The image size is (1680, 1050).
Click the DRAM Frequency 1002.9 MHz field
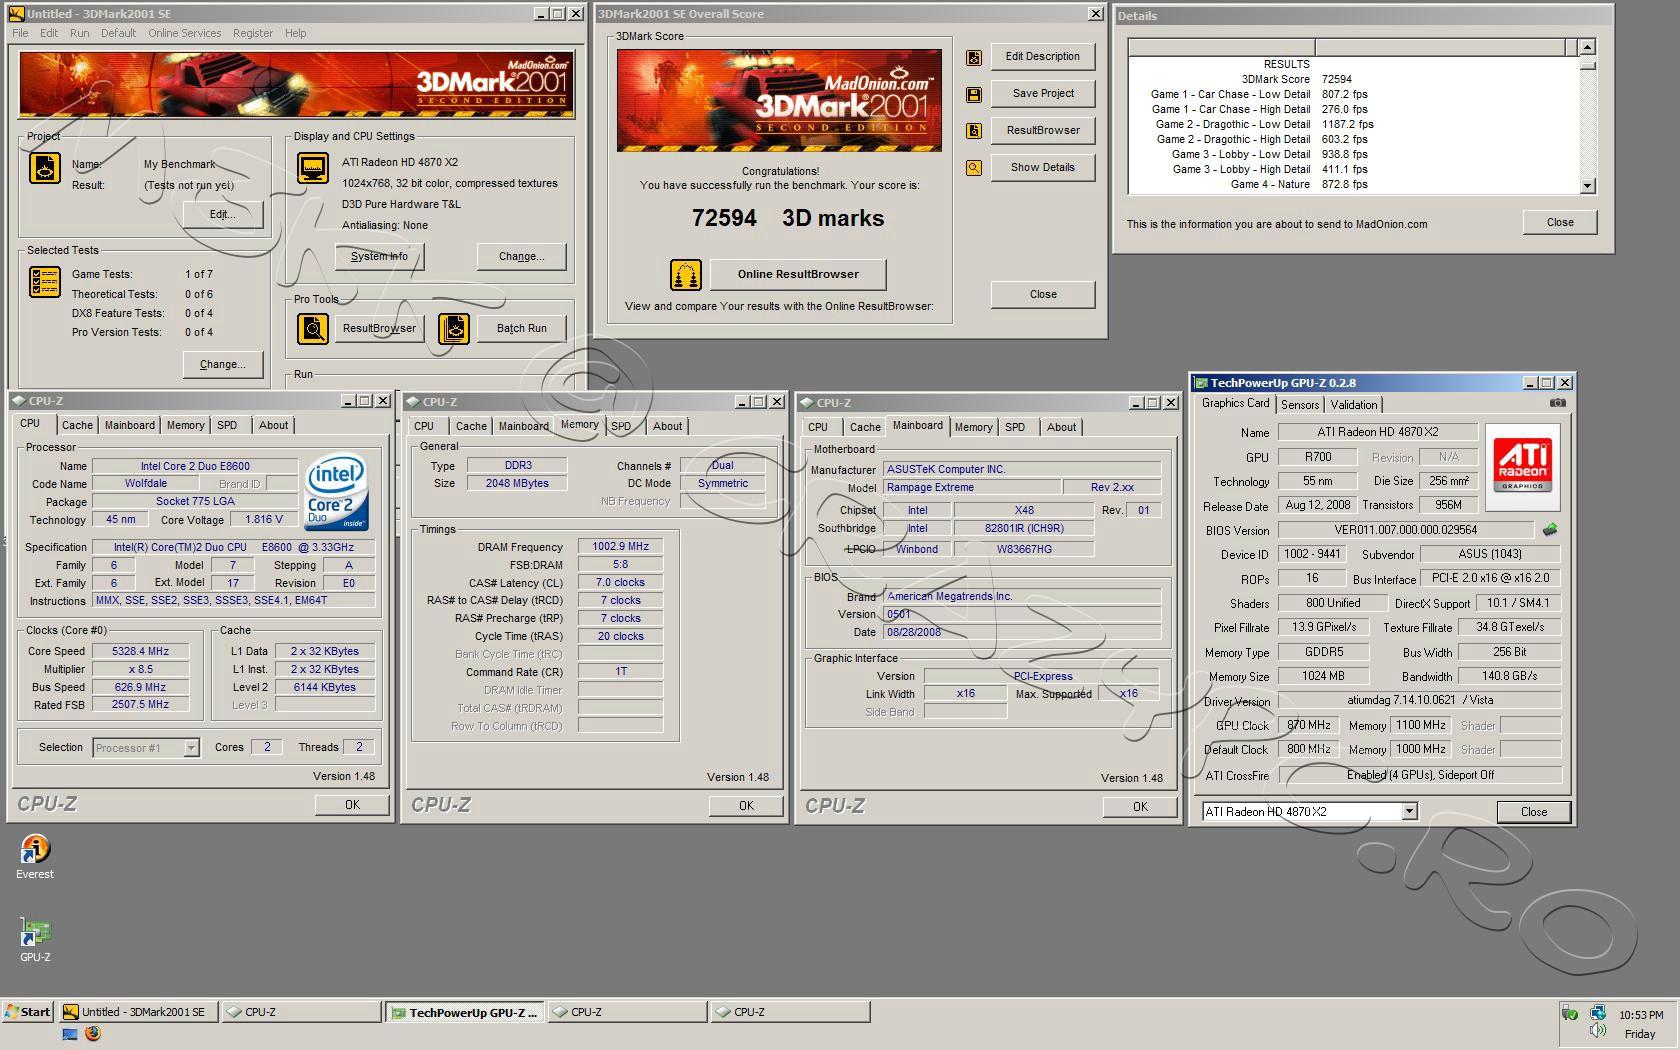[x=620, y=547]
